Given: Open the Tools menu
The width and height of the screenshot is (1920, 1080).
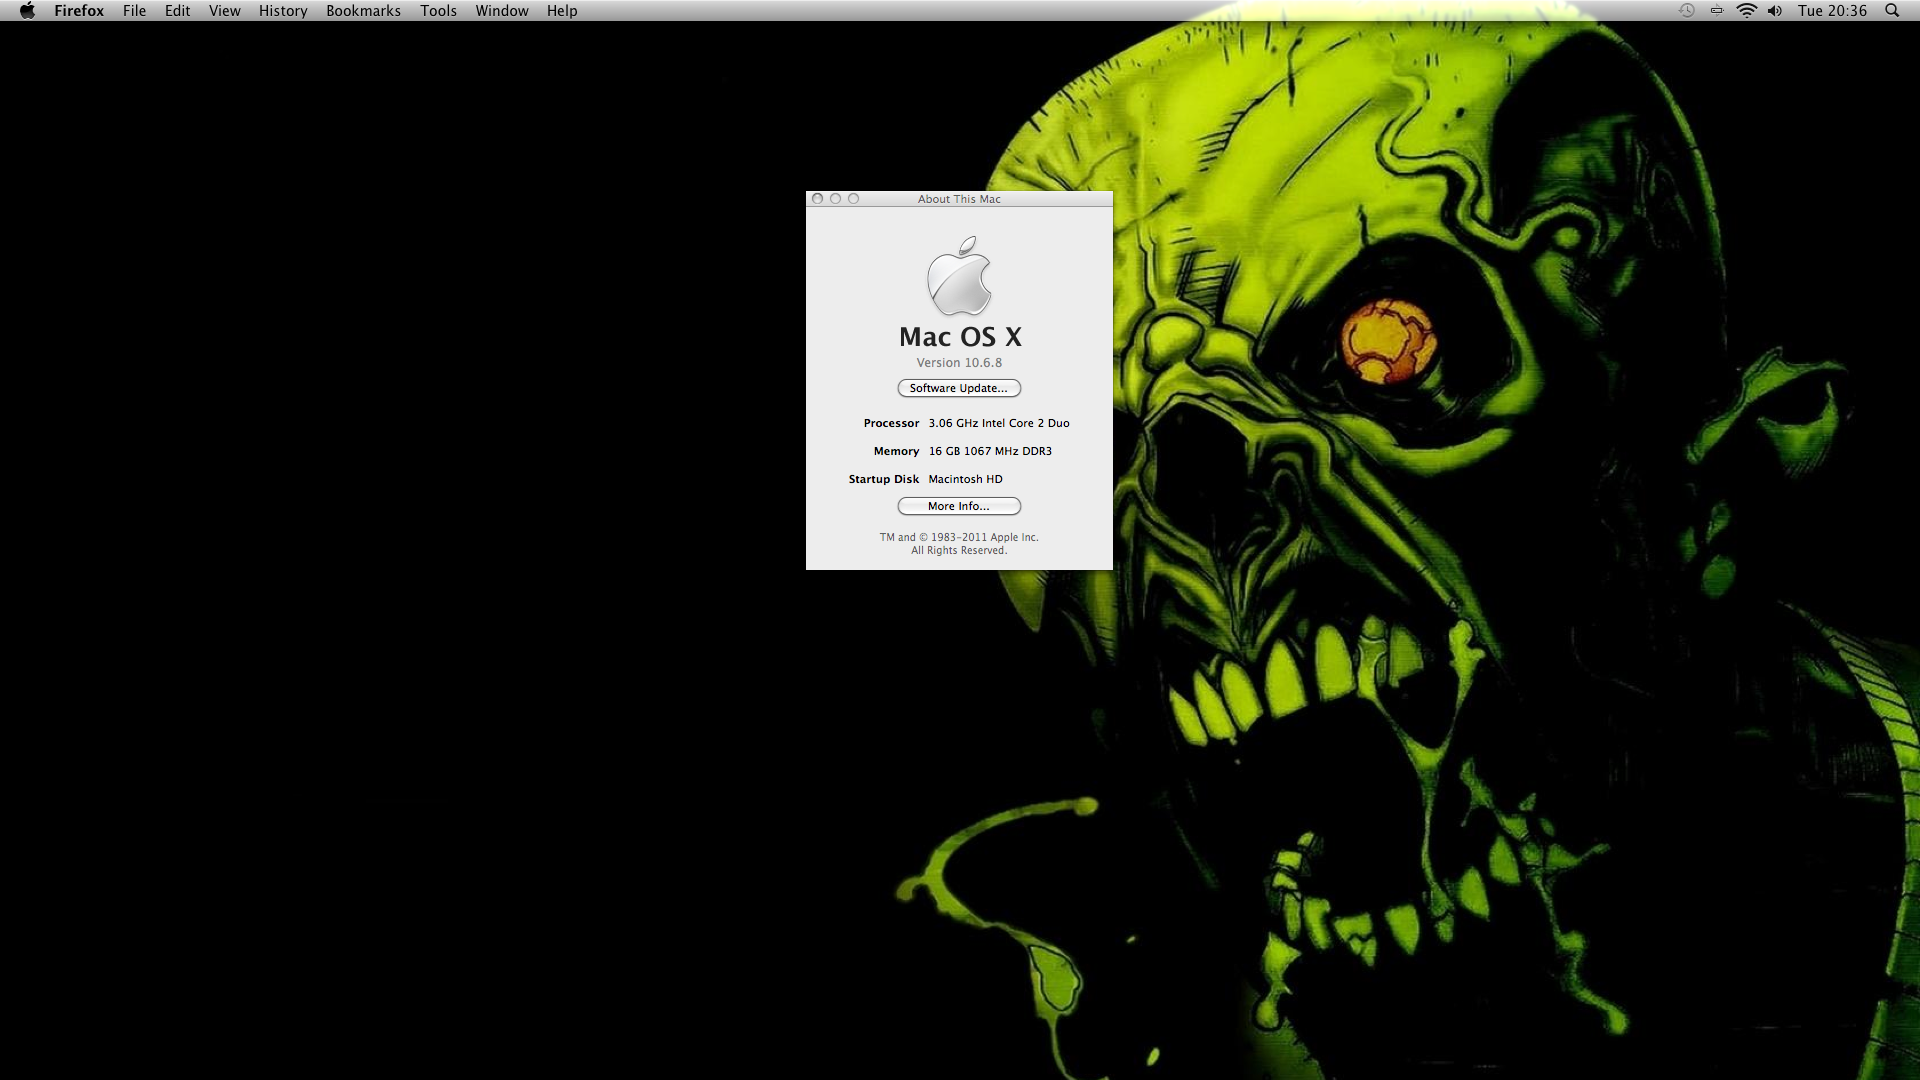Looking at the screenshot, I should pyautogui.click(x=438, y=11).
